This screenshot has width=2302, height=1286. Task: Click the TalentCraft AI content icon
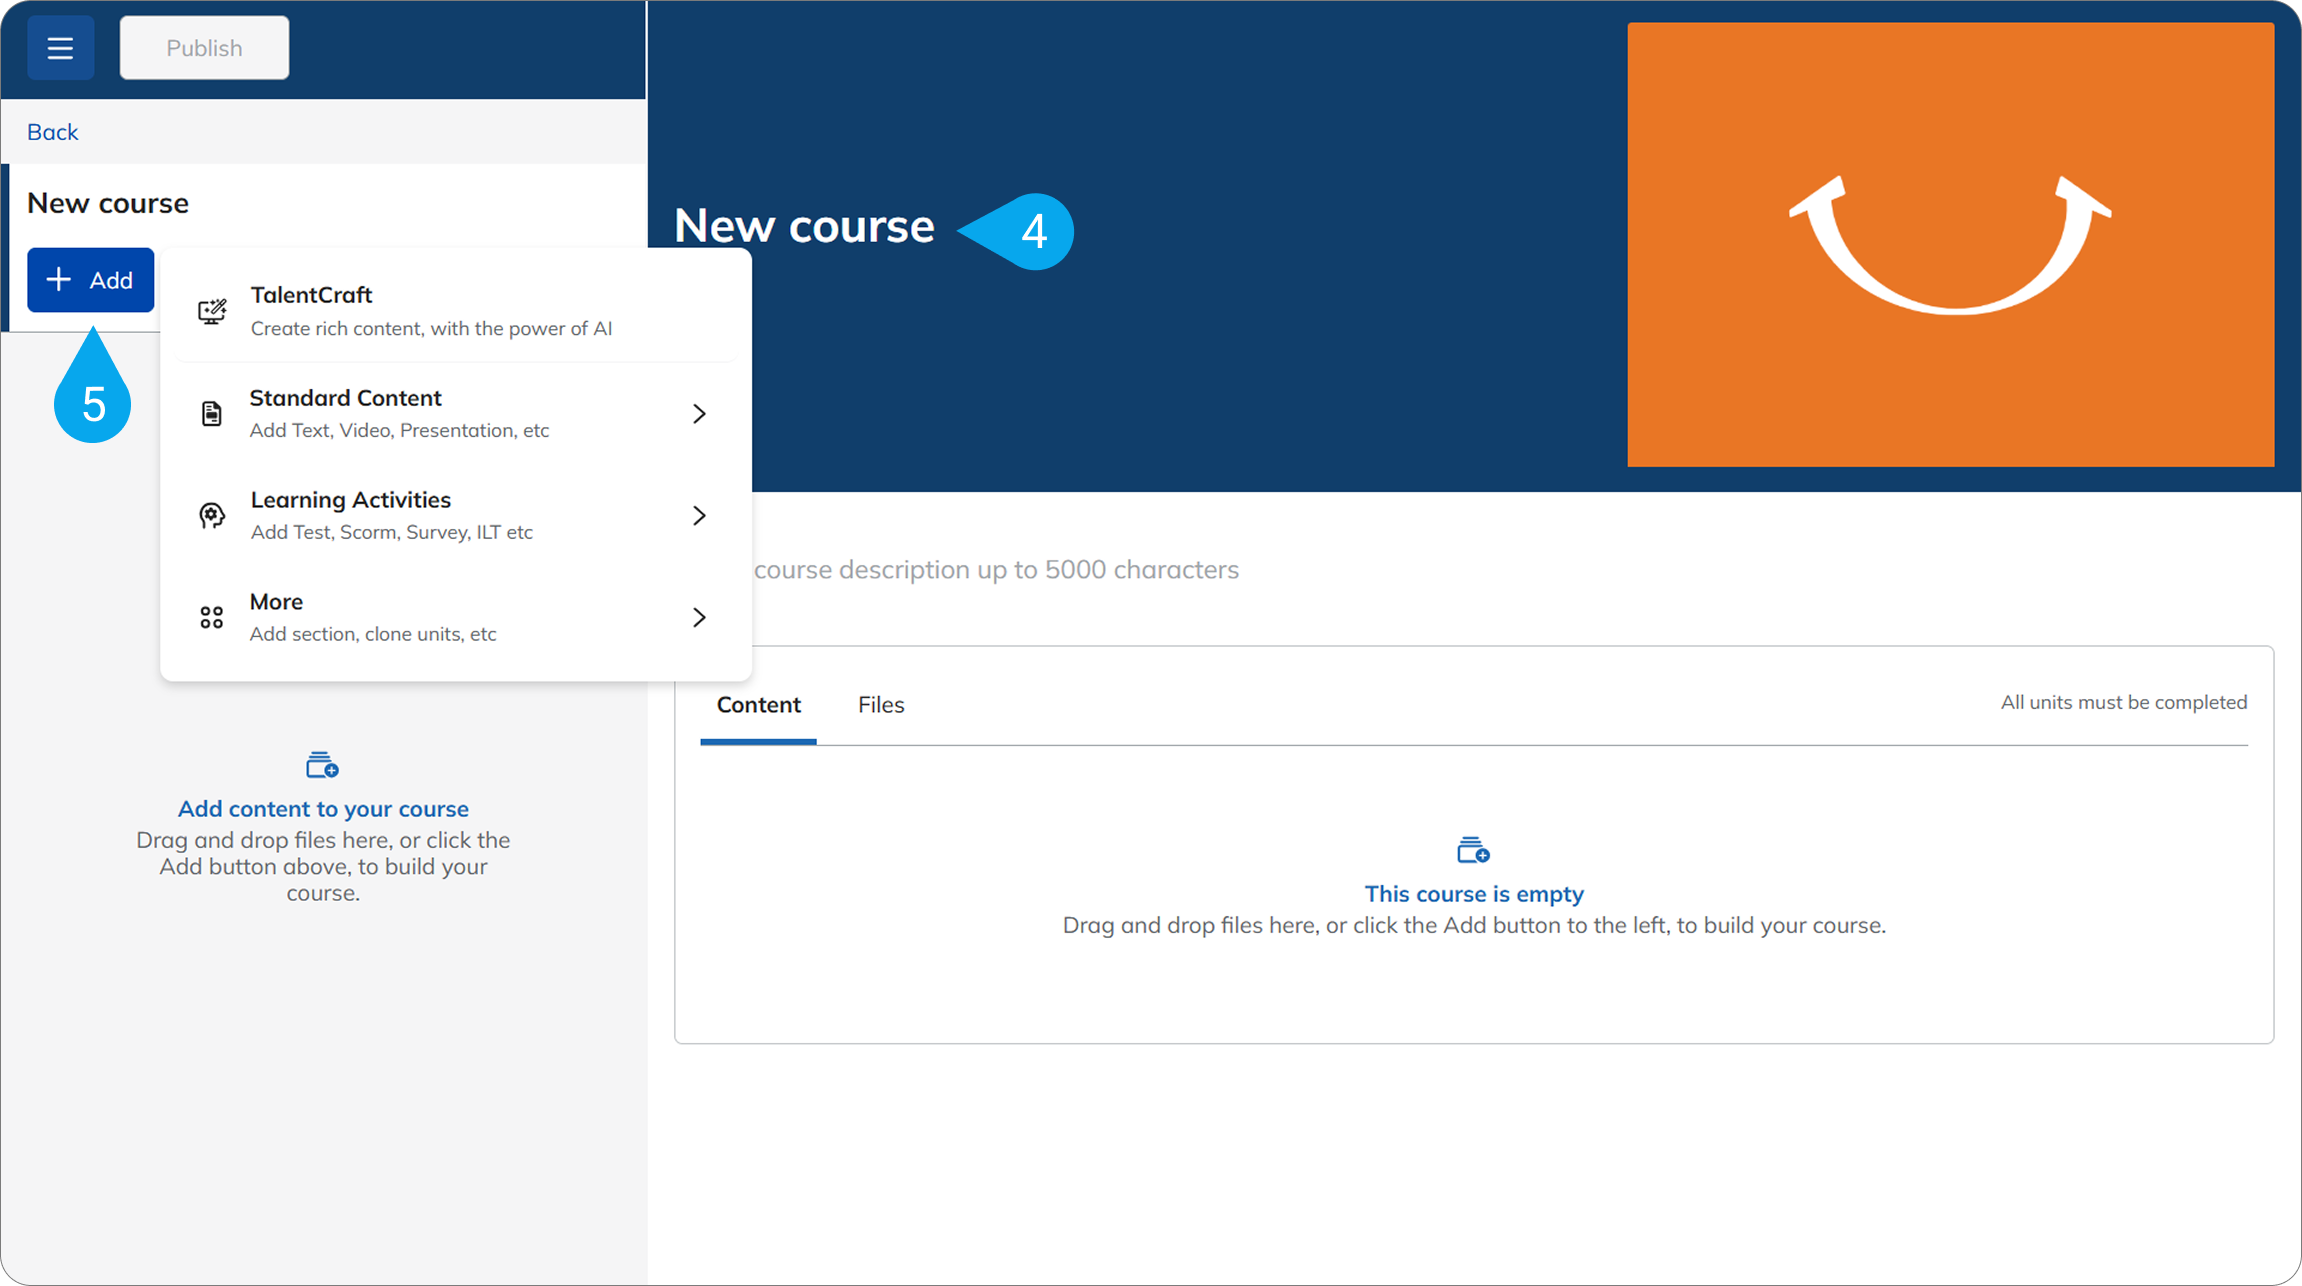[x=212, y=312]
